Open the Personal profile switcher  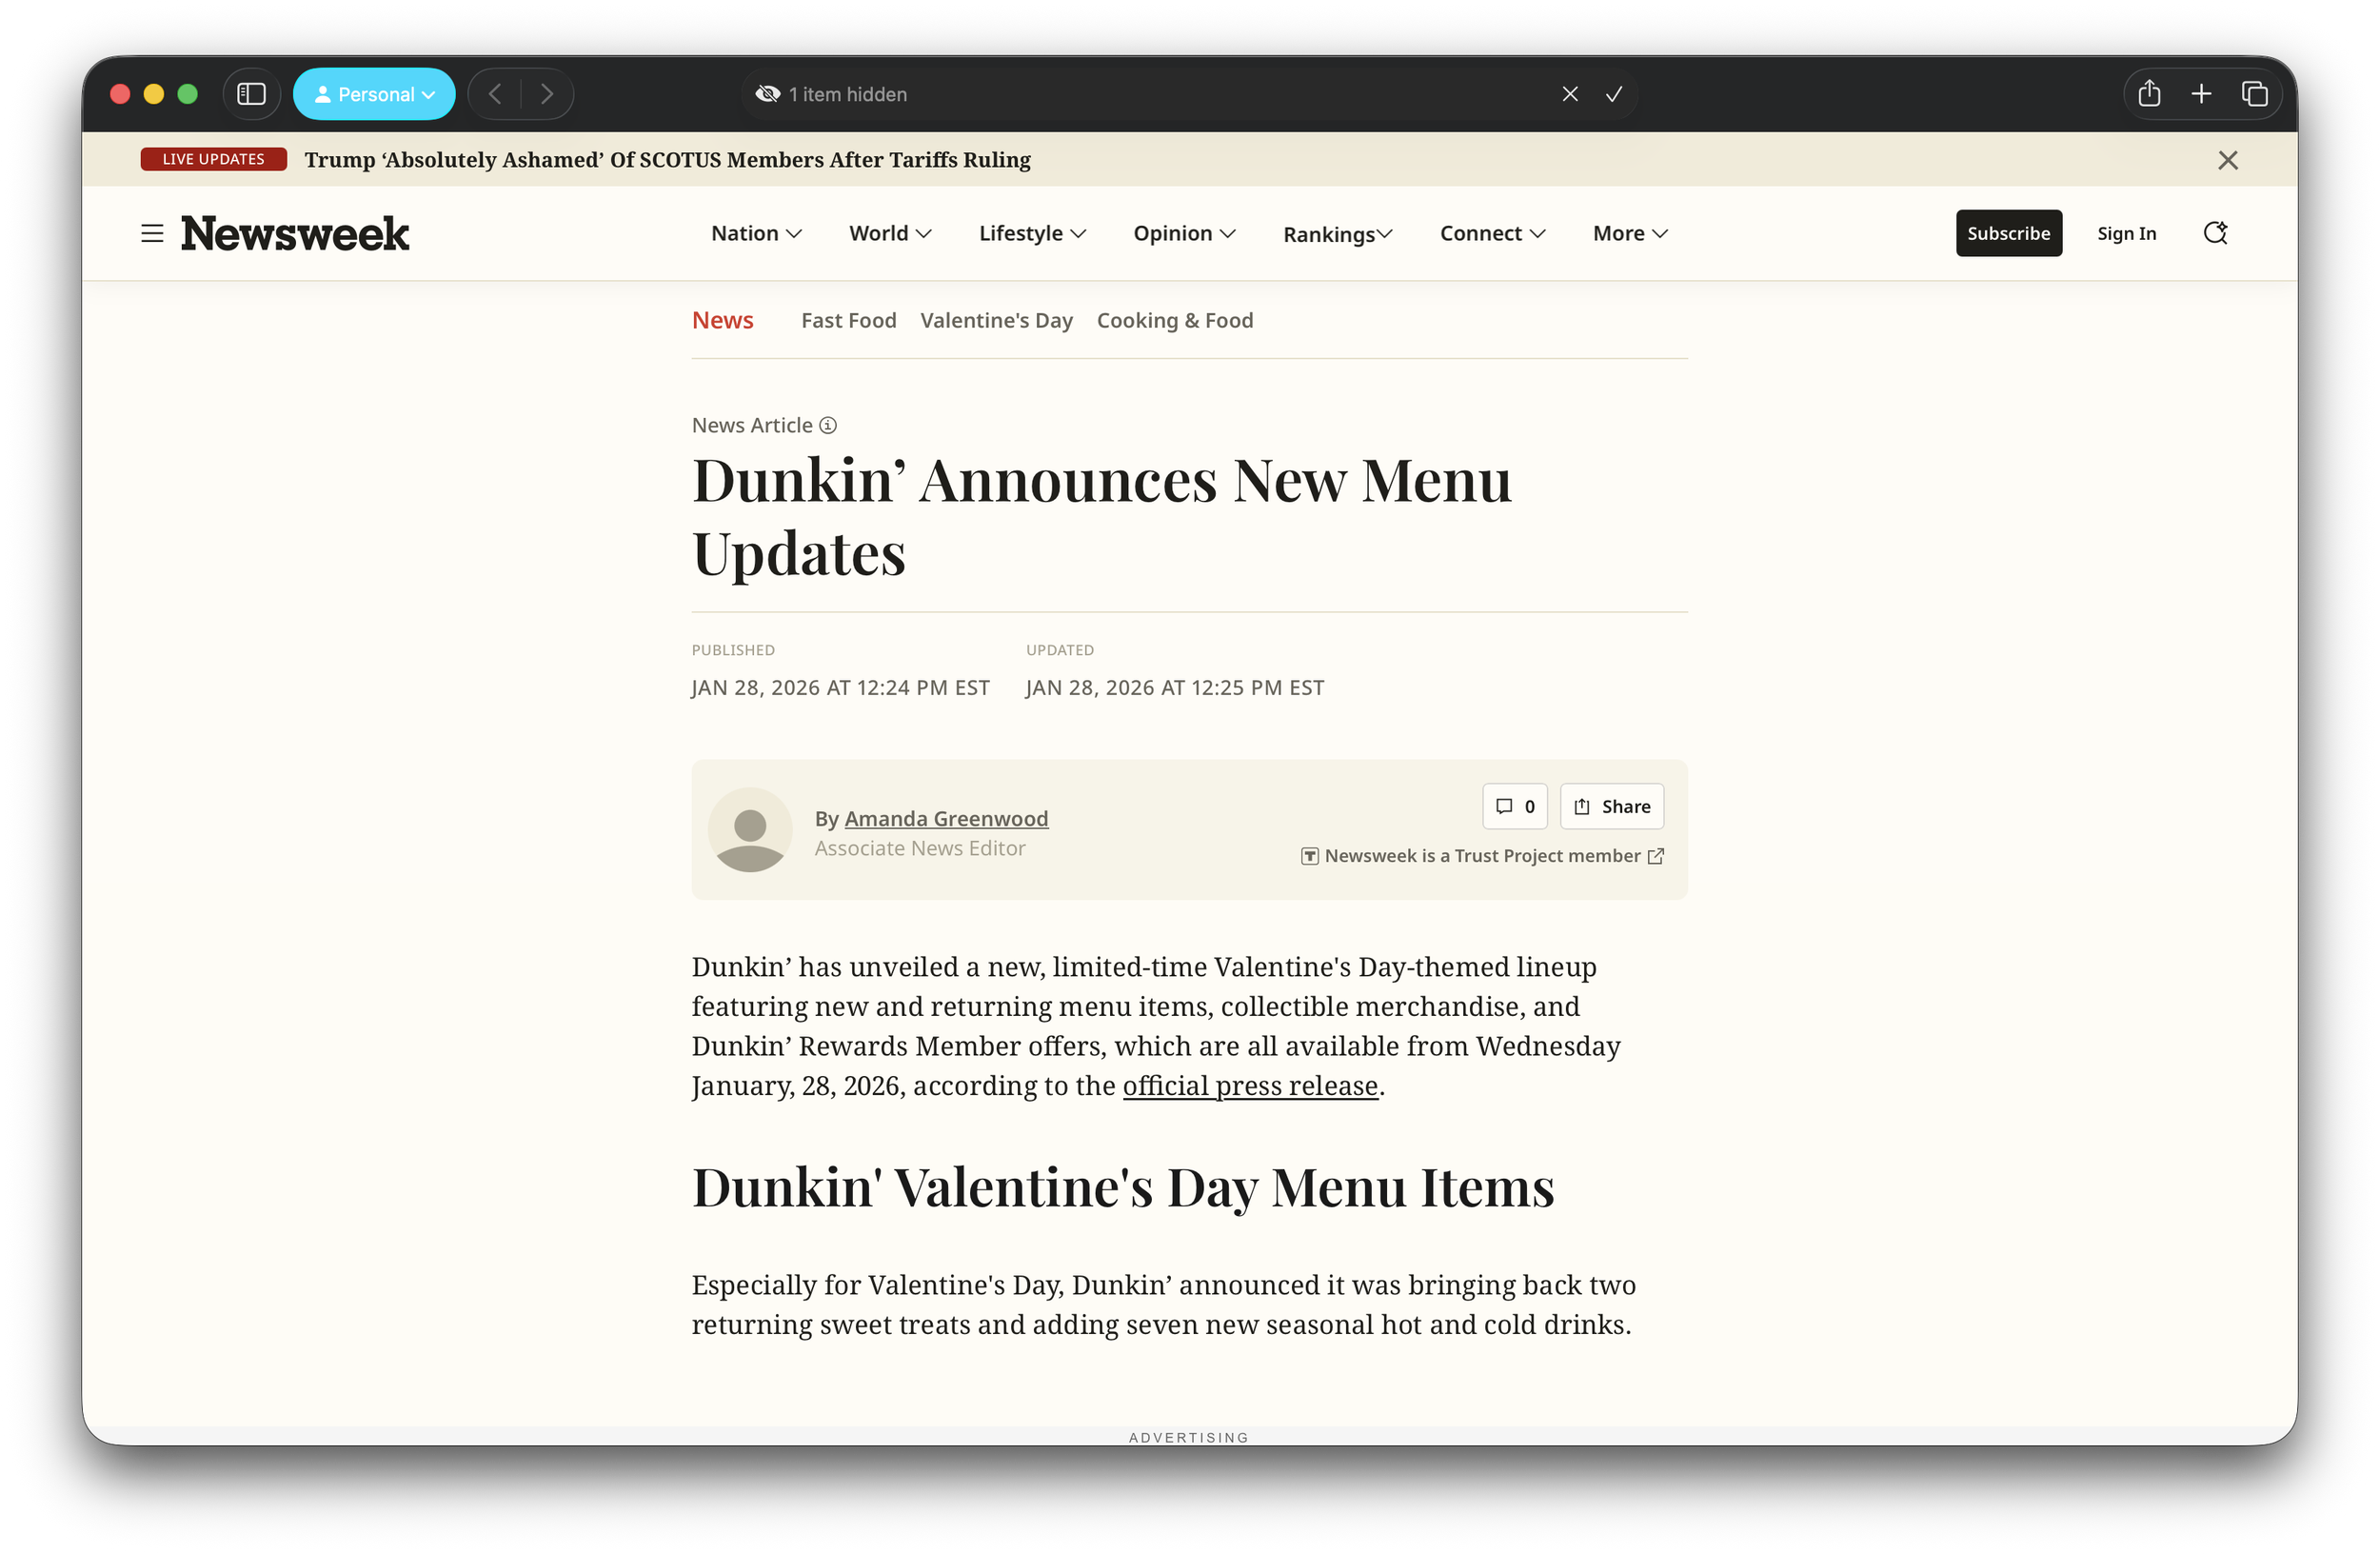point(374,93)
